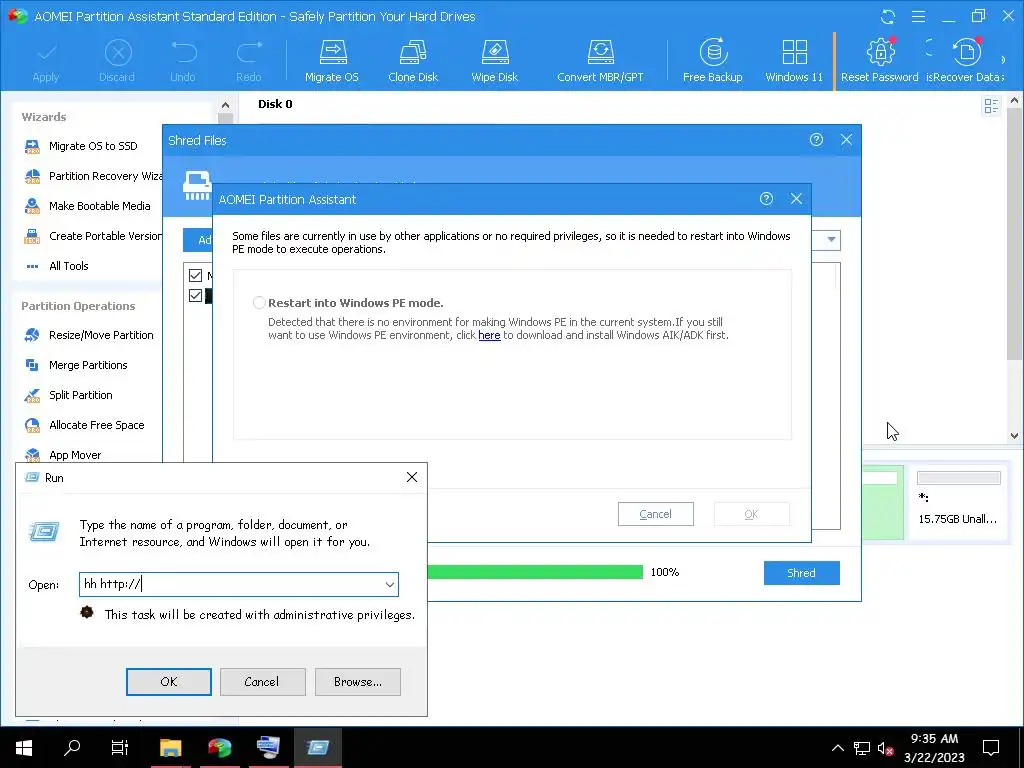This screenshot has width=1024, height=768.
Task: Collapse the Wizards sidebar scroll-up arrow
Action: pos(225,104)
